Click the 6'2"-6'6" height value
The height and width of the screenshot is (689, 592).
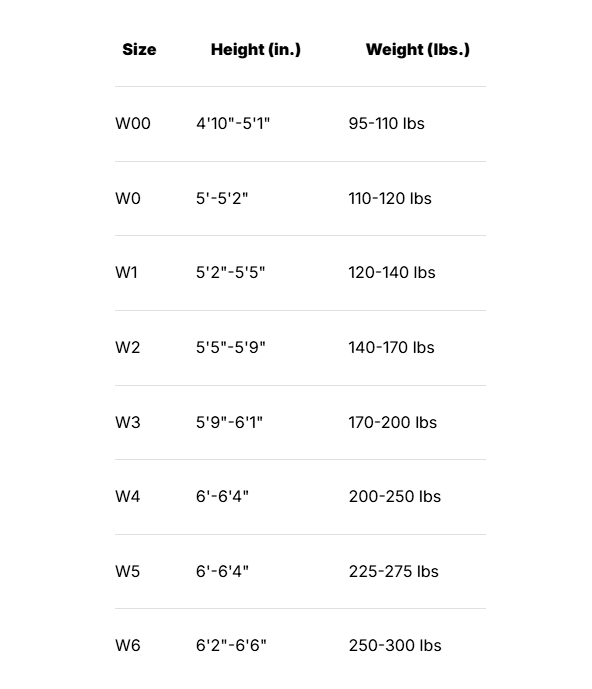231,645
